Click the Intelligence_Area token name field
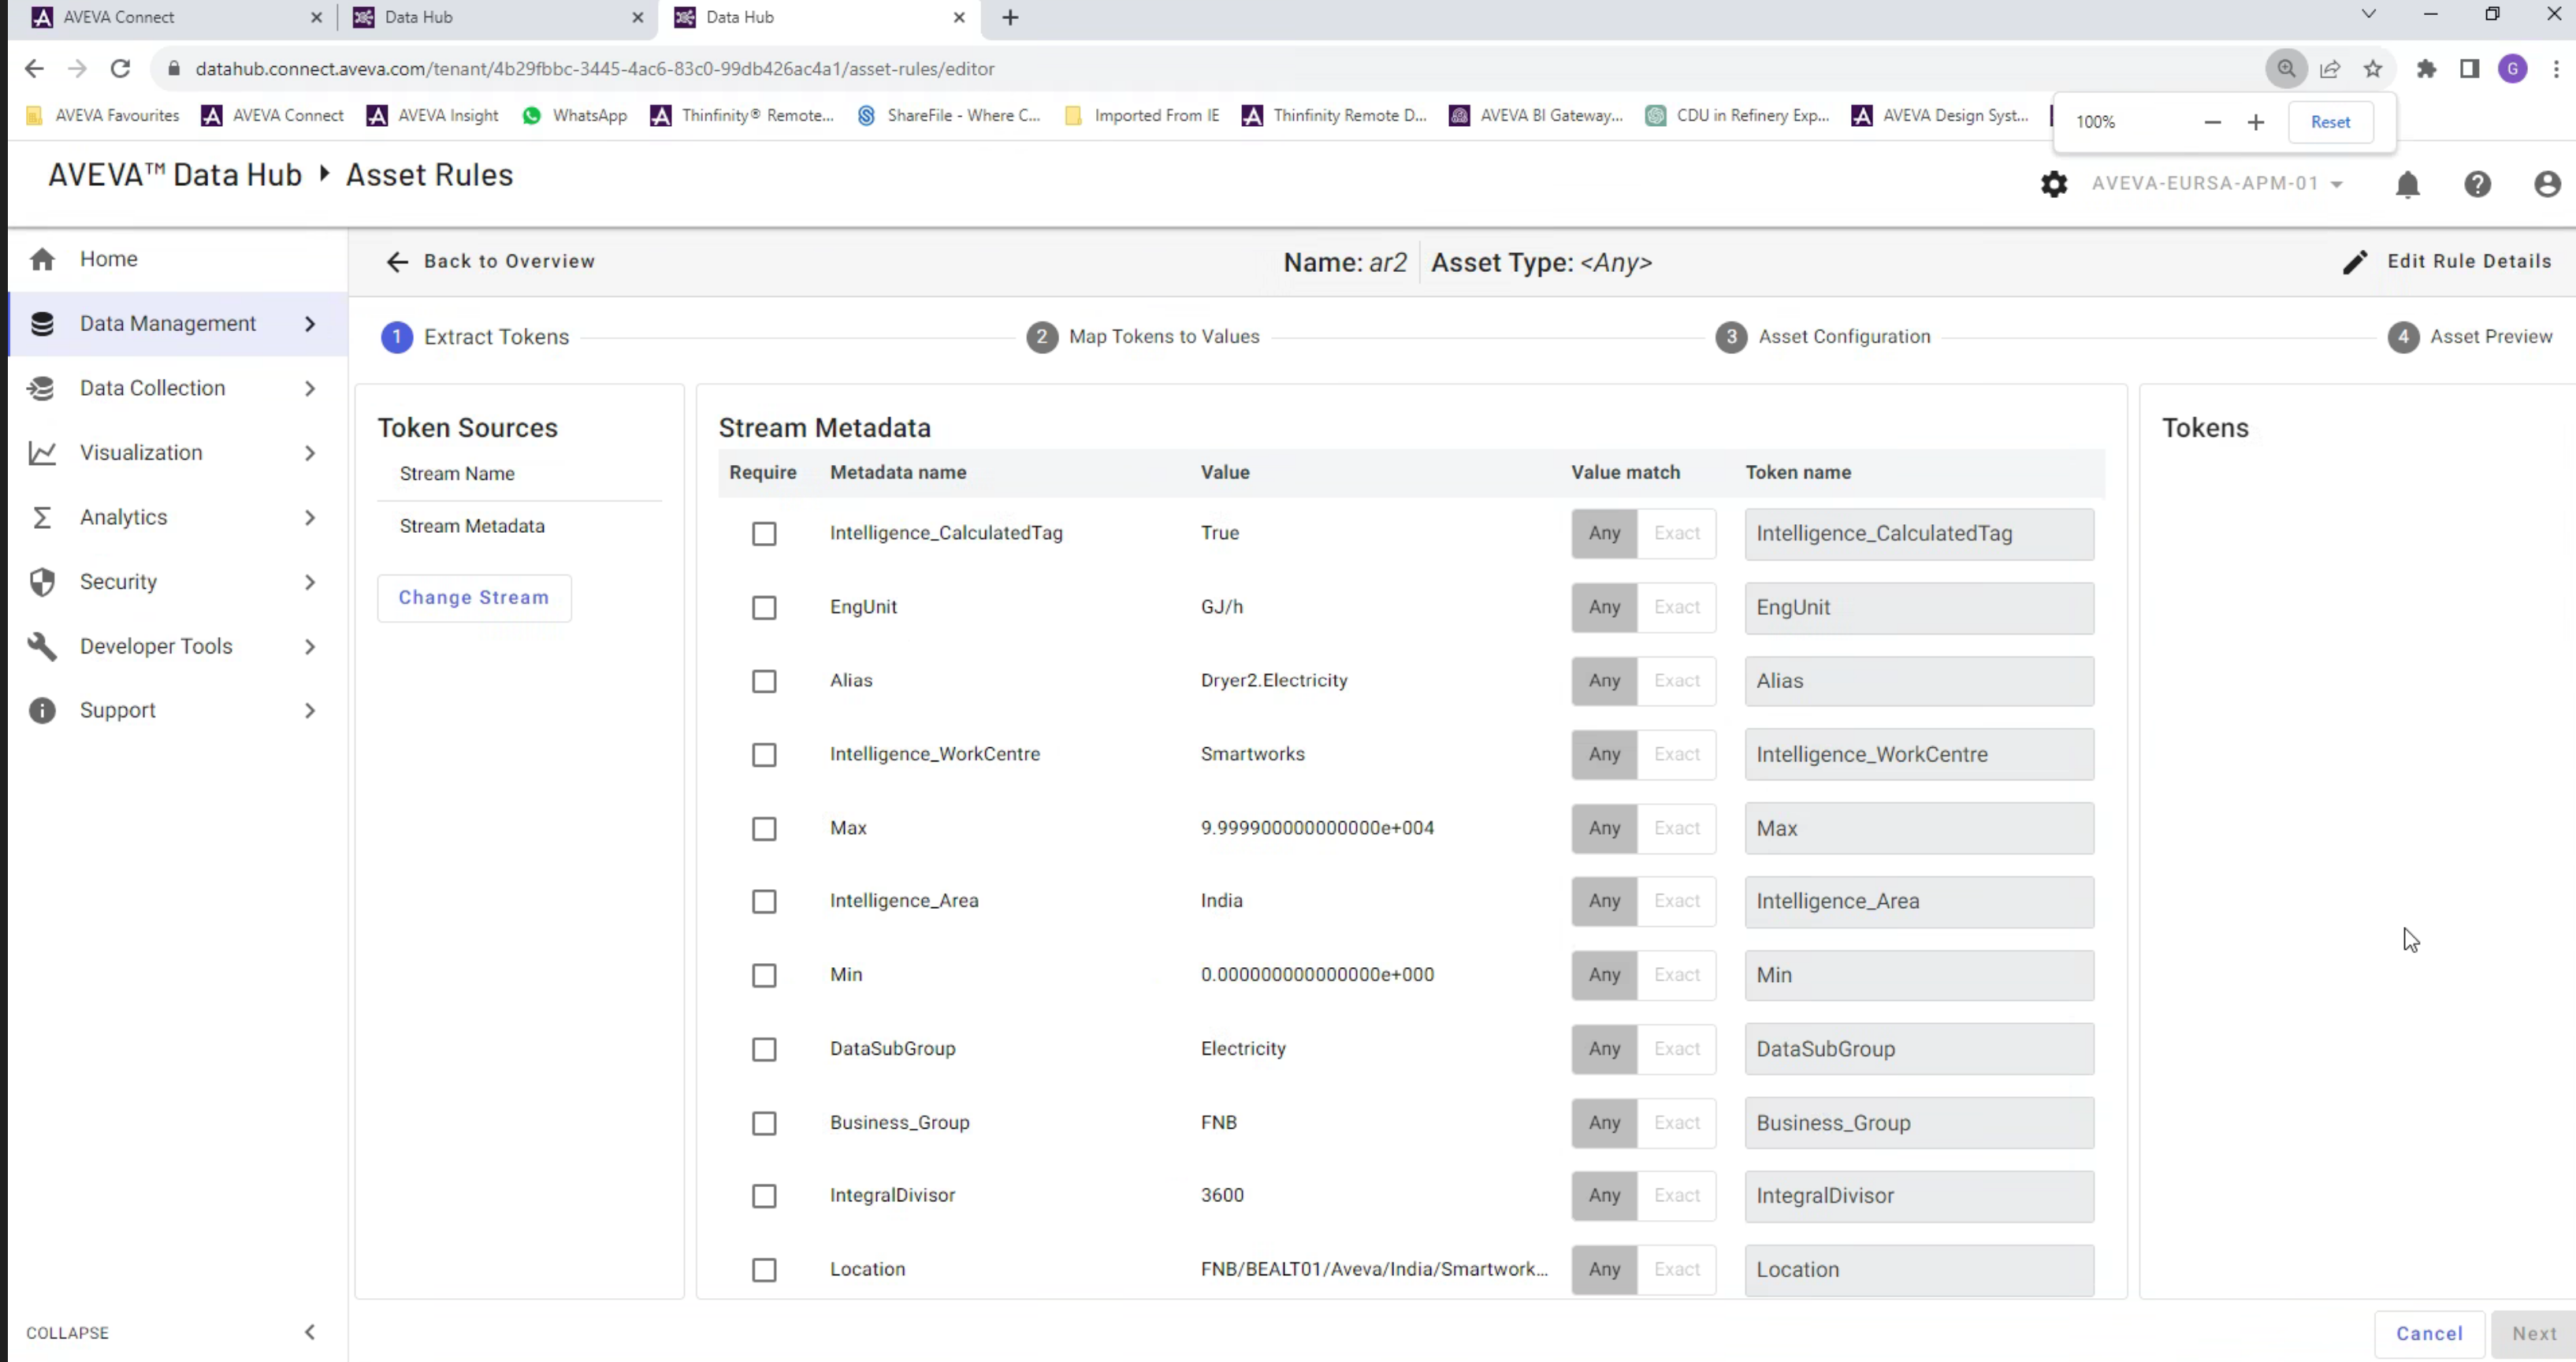This screenshot has width=2576, height=1362. pyautogui.click(x=1918, y=901)
